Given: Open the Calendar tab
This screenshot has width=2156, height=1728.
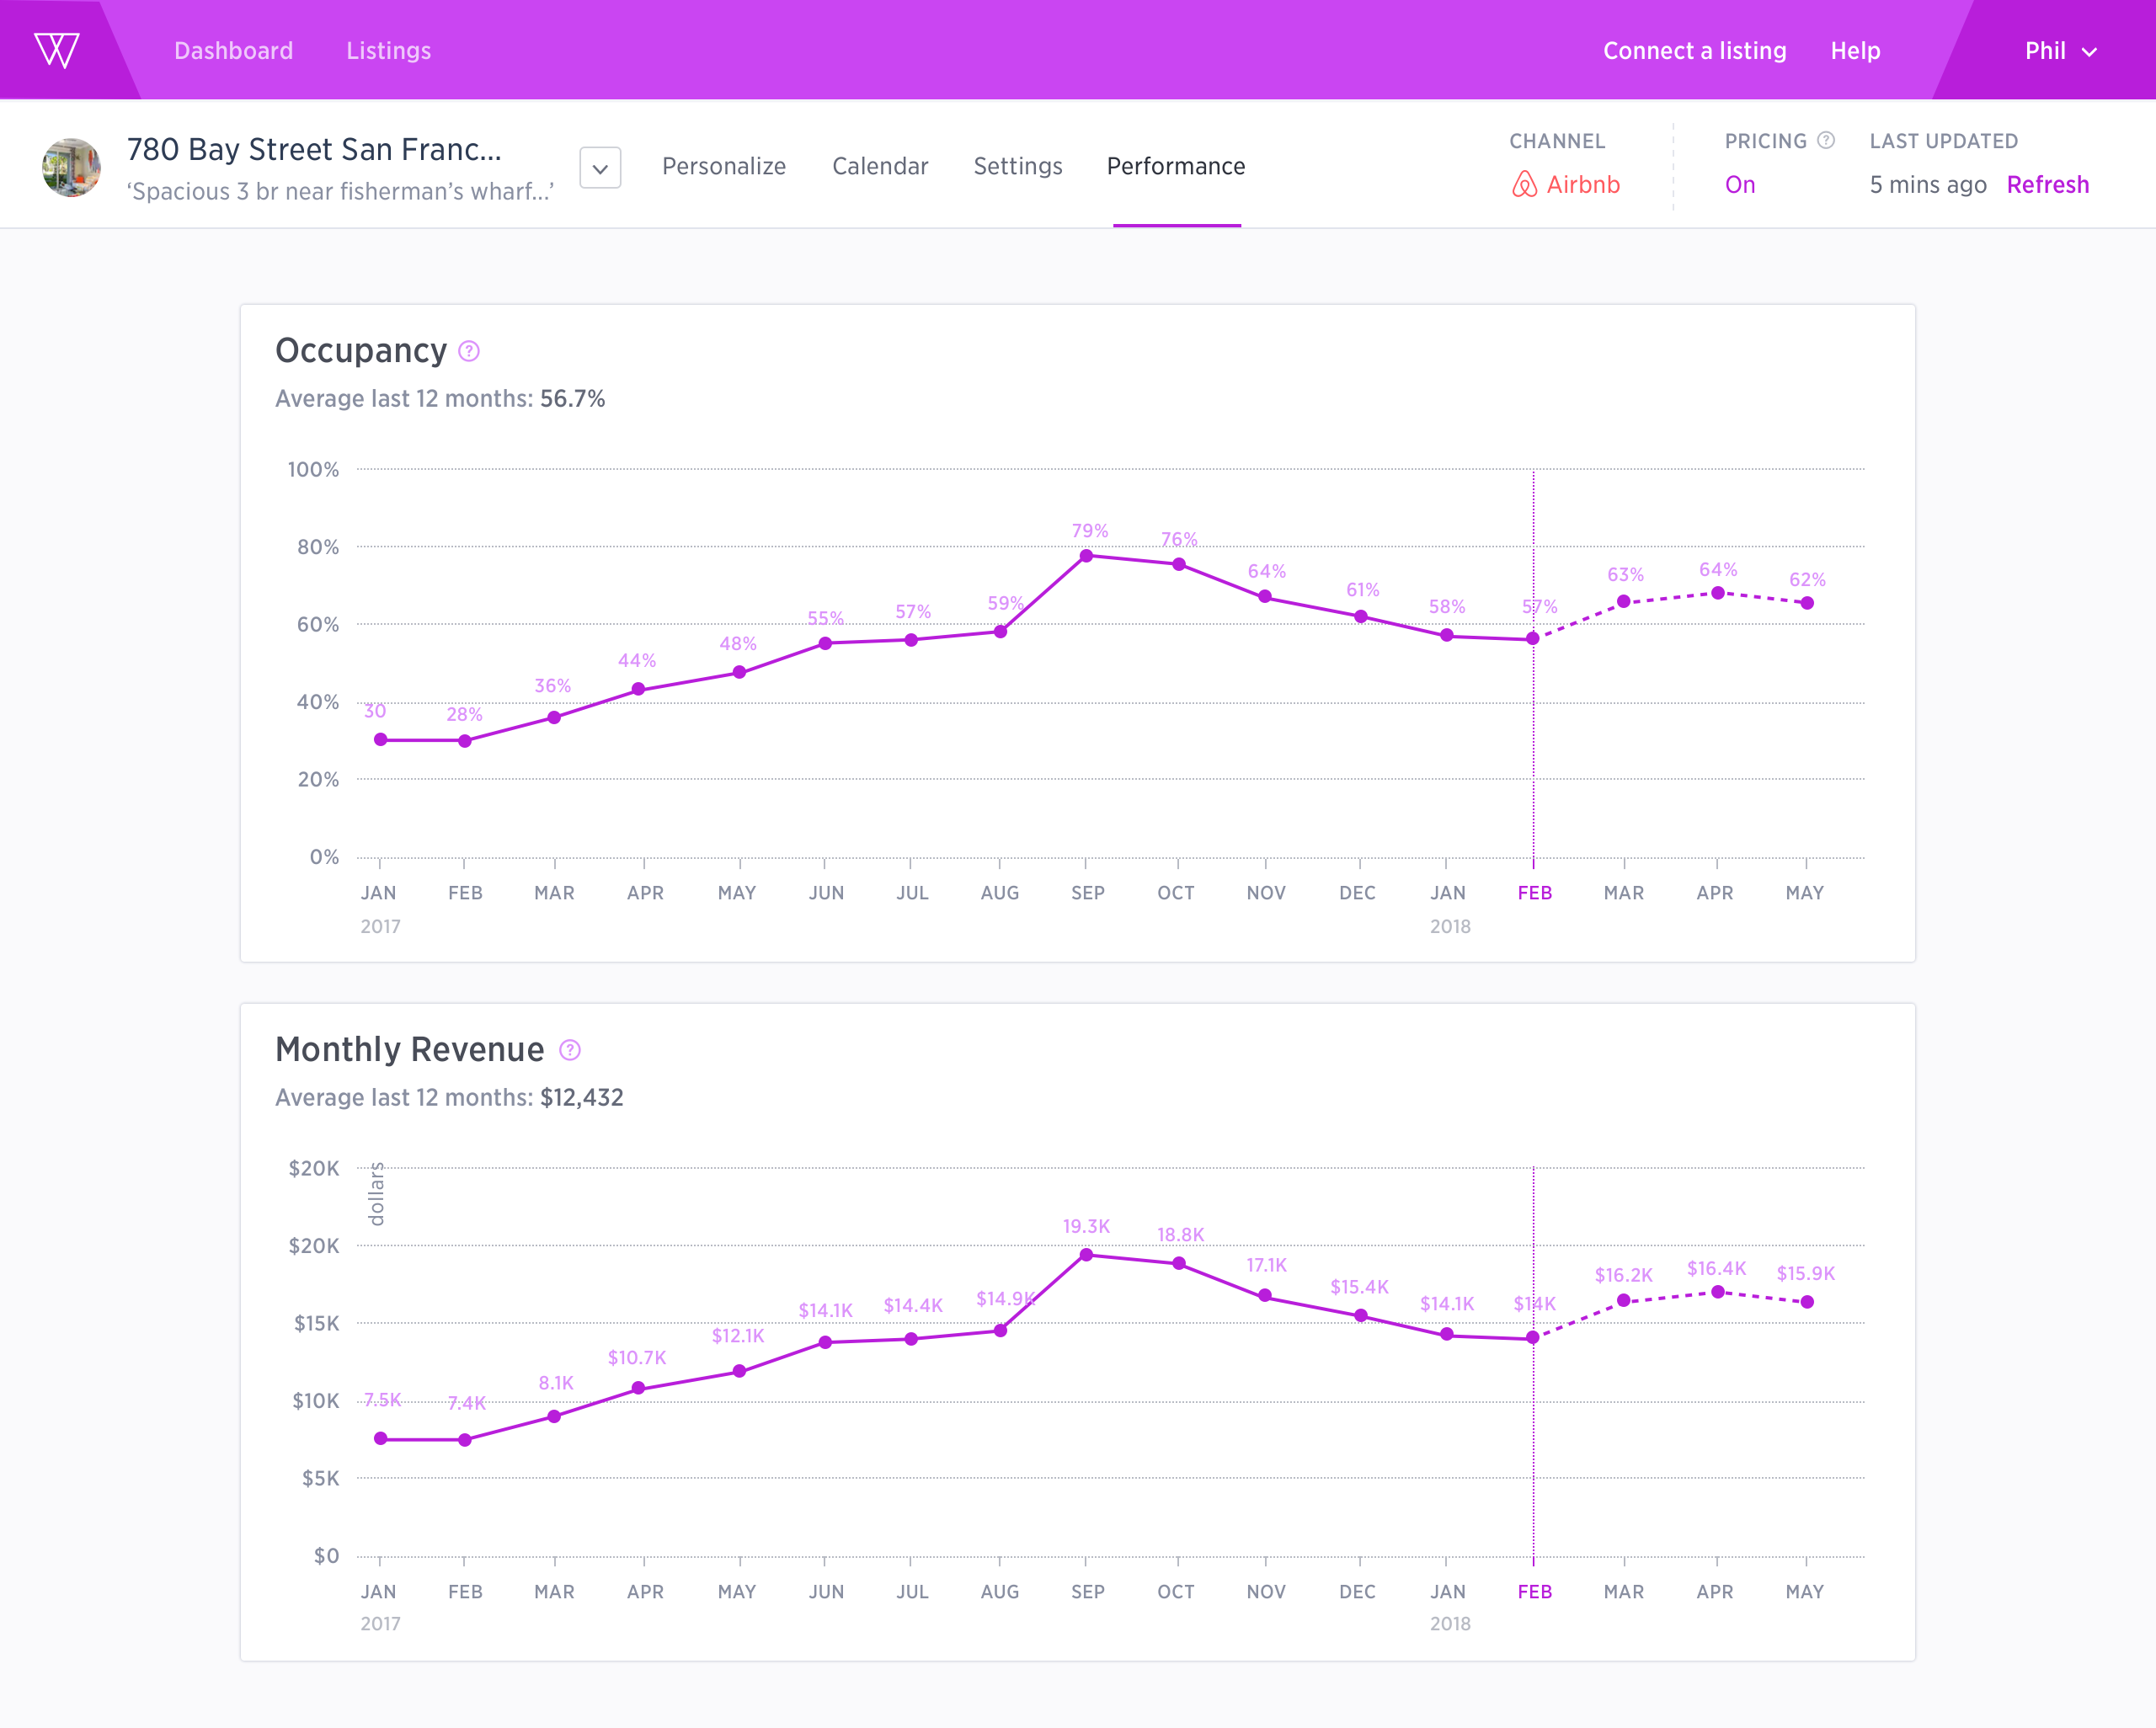Looking at the screenshot, I should [x=880, y=166].
